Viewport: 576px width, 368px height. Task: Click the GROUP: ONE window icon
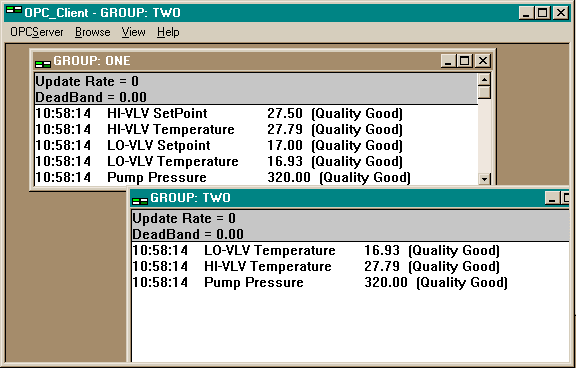(x=43, y=64)
